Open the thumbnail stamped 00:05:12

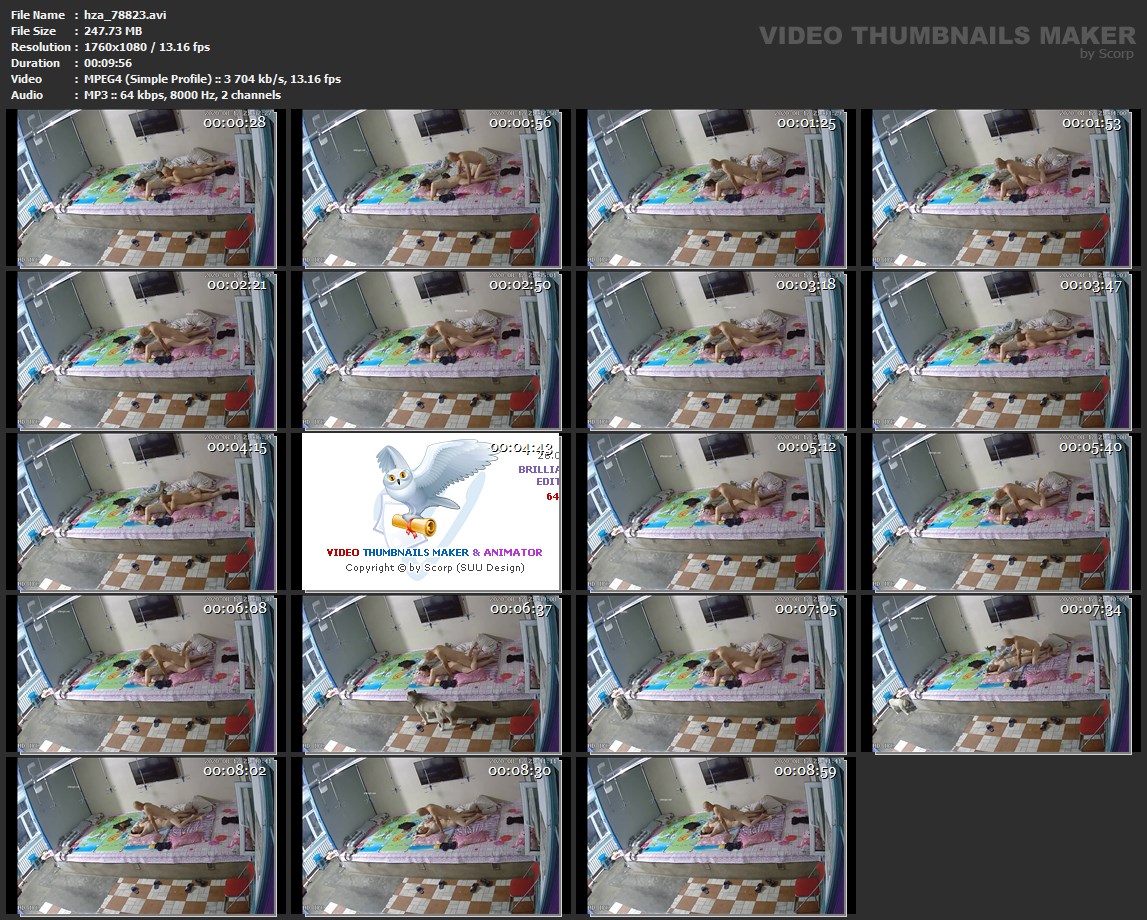716,512
